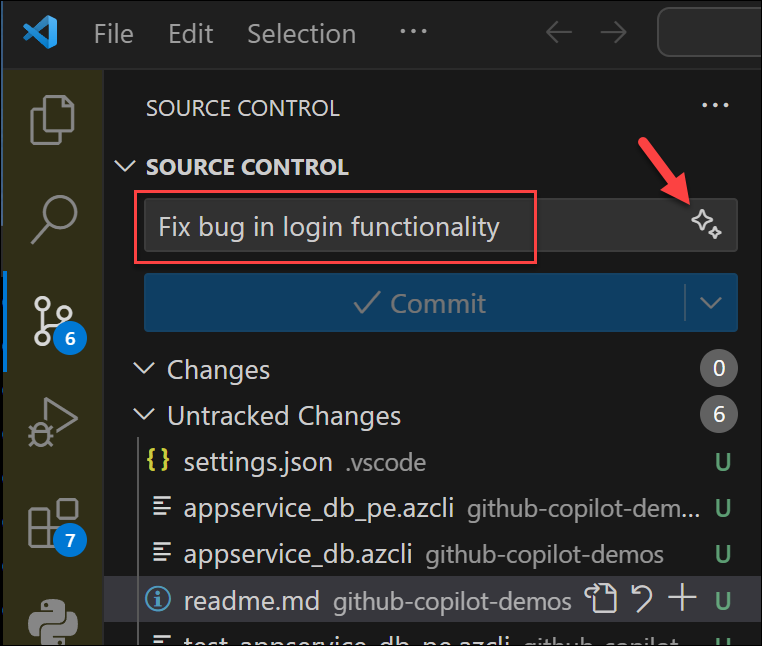Open the Commit button dropdown arrow
This screenshot has width=762, height=646.
click(710, 303)
